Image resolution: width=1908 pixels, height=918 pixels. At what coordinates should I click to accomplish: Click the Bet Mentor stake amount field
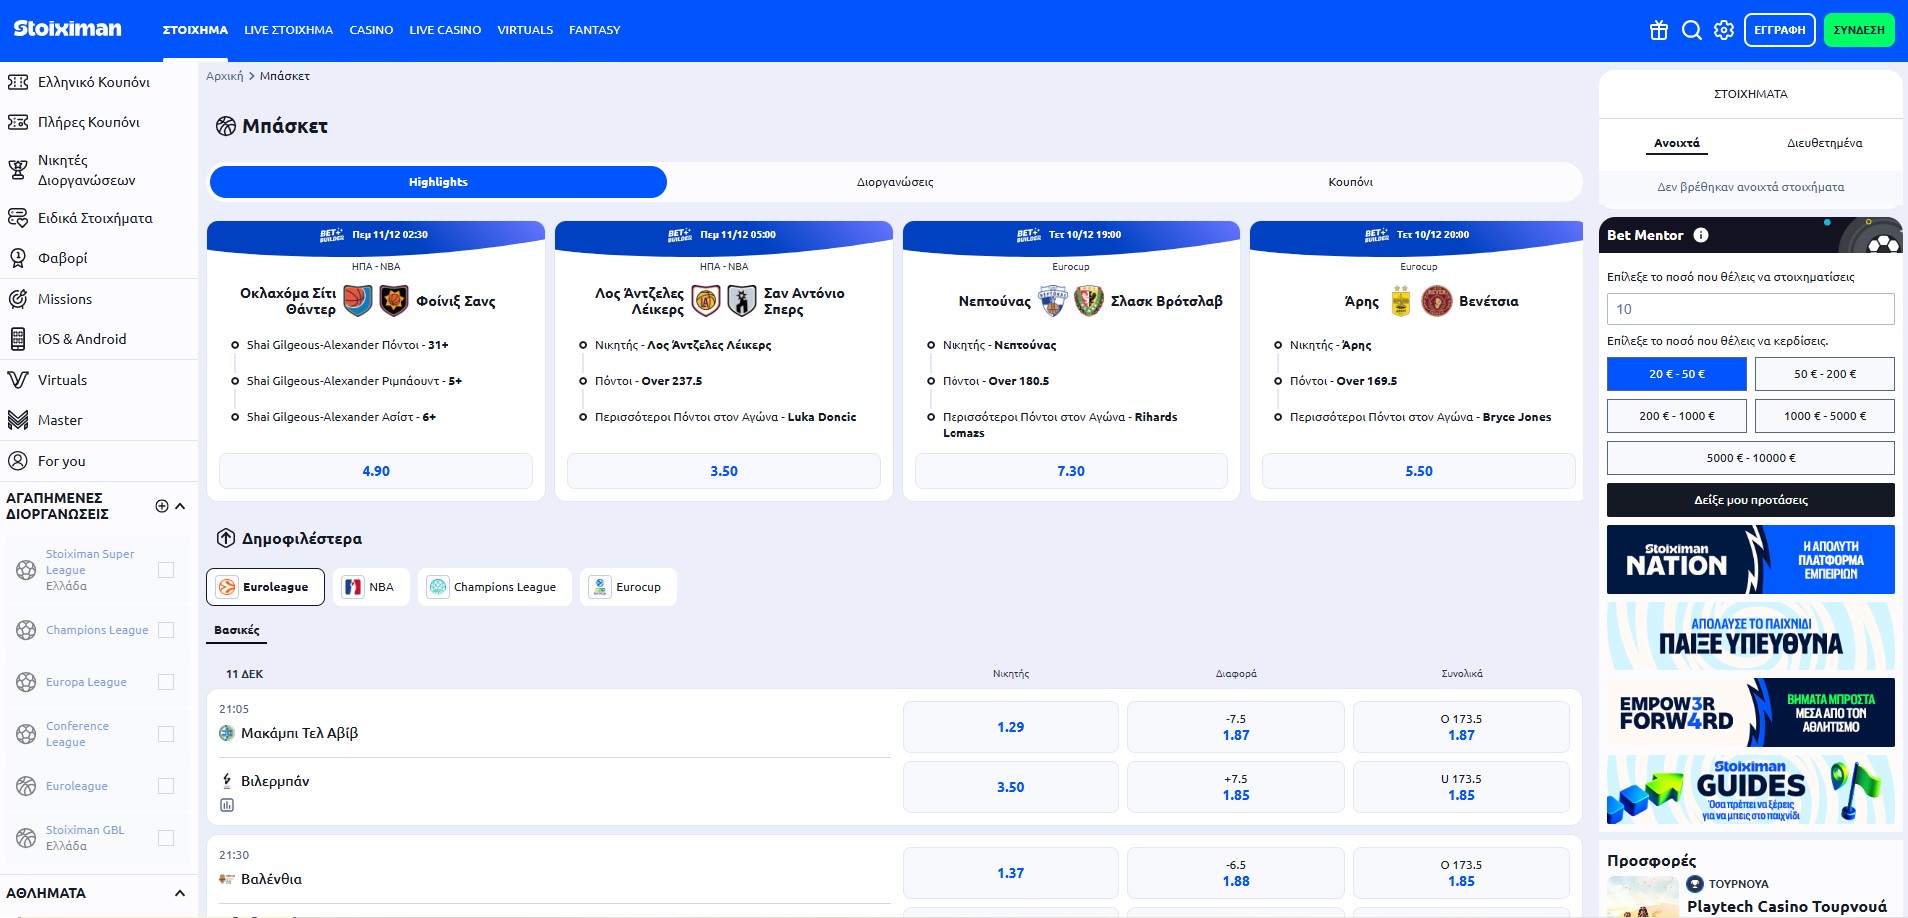(1750, 309)
